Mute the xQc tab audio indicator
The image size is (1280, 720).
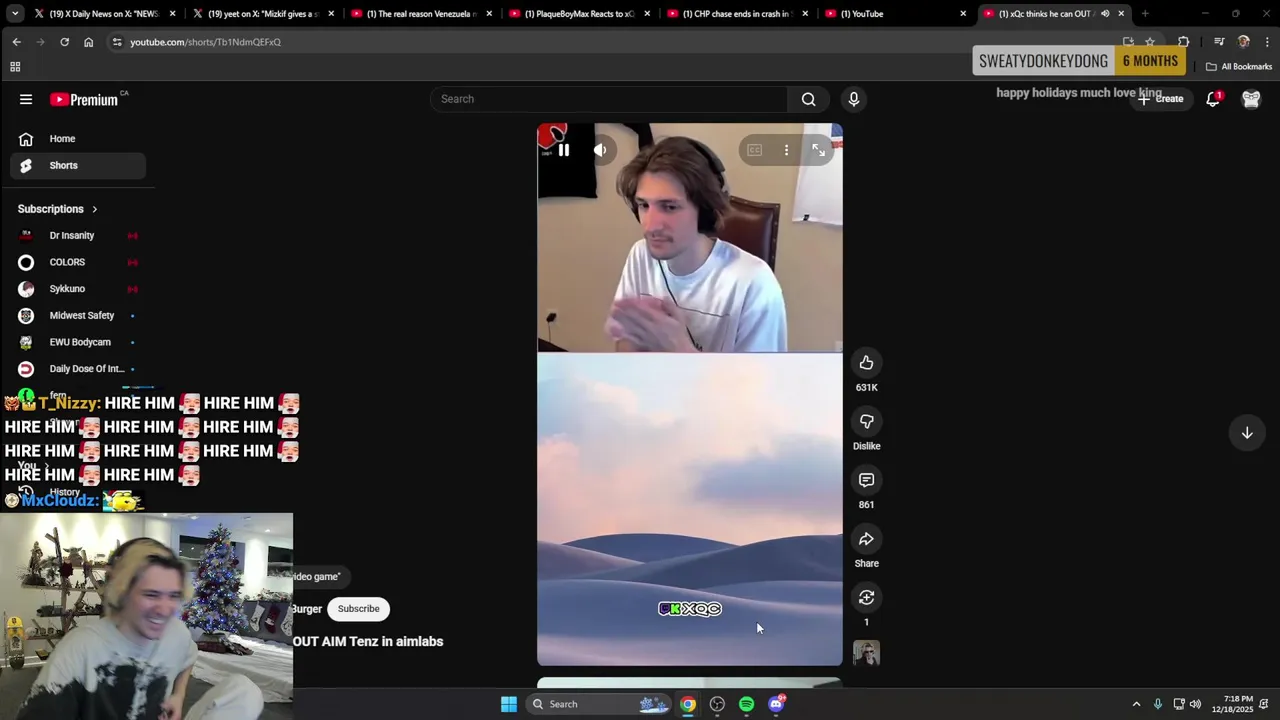point(1104,14)
